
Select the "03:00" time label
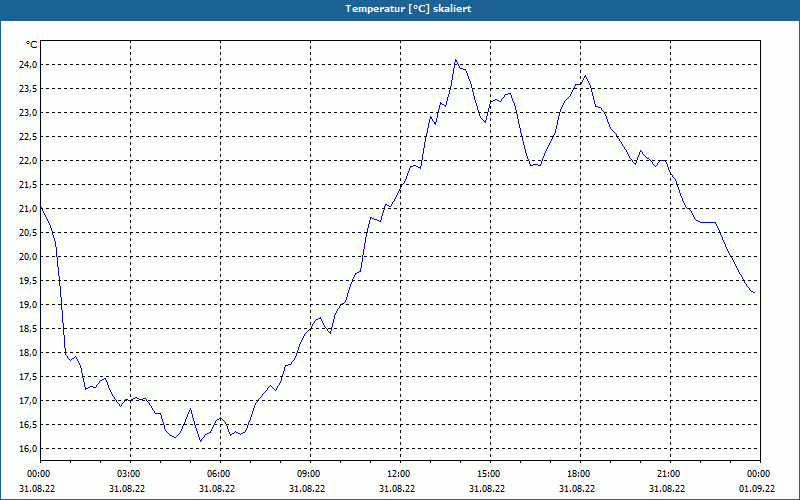tap(130, 474)
